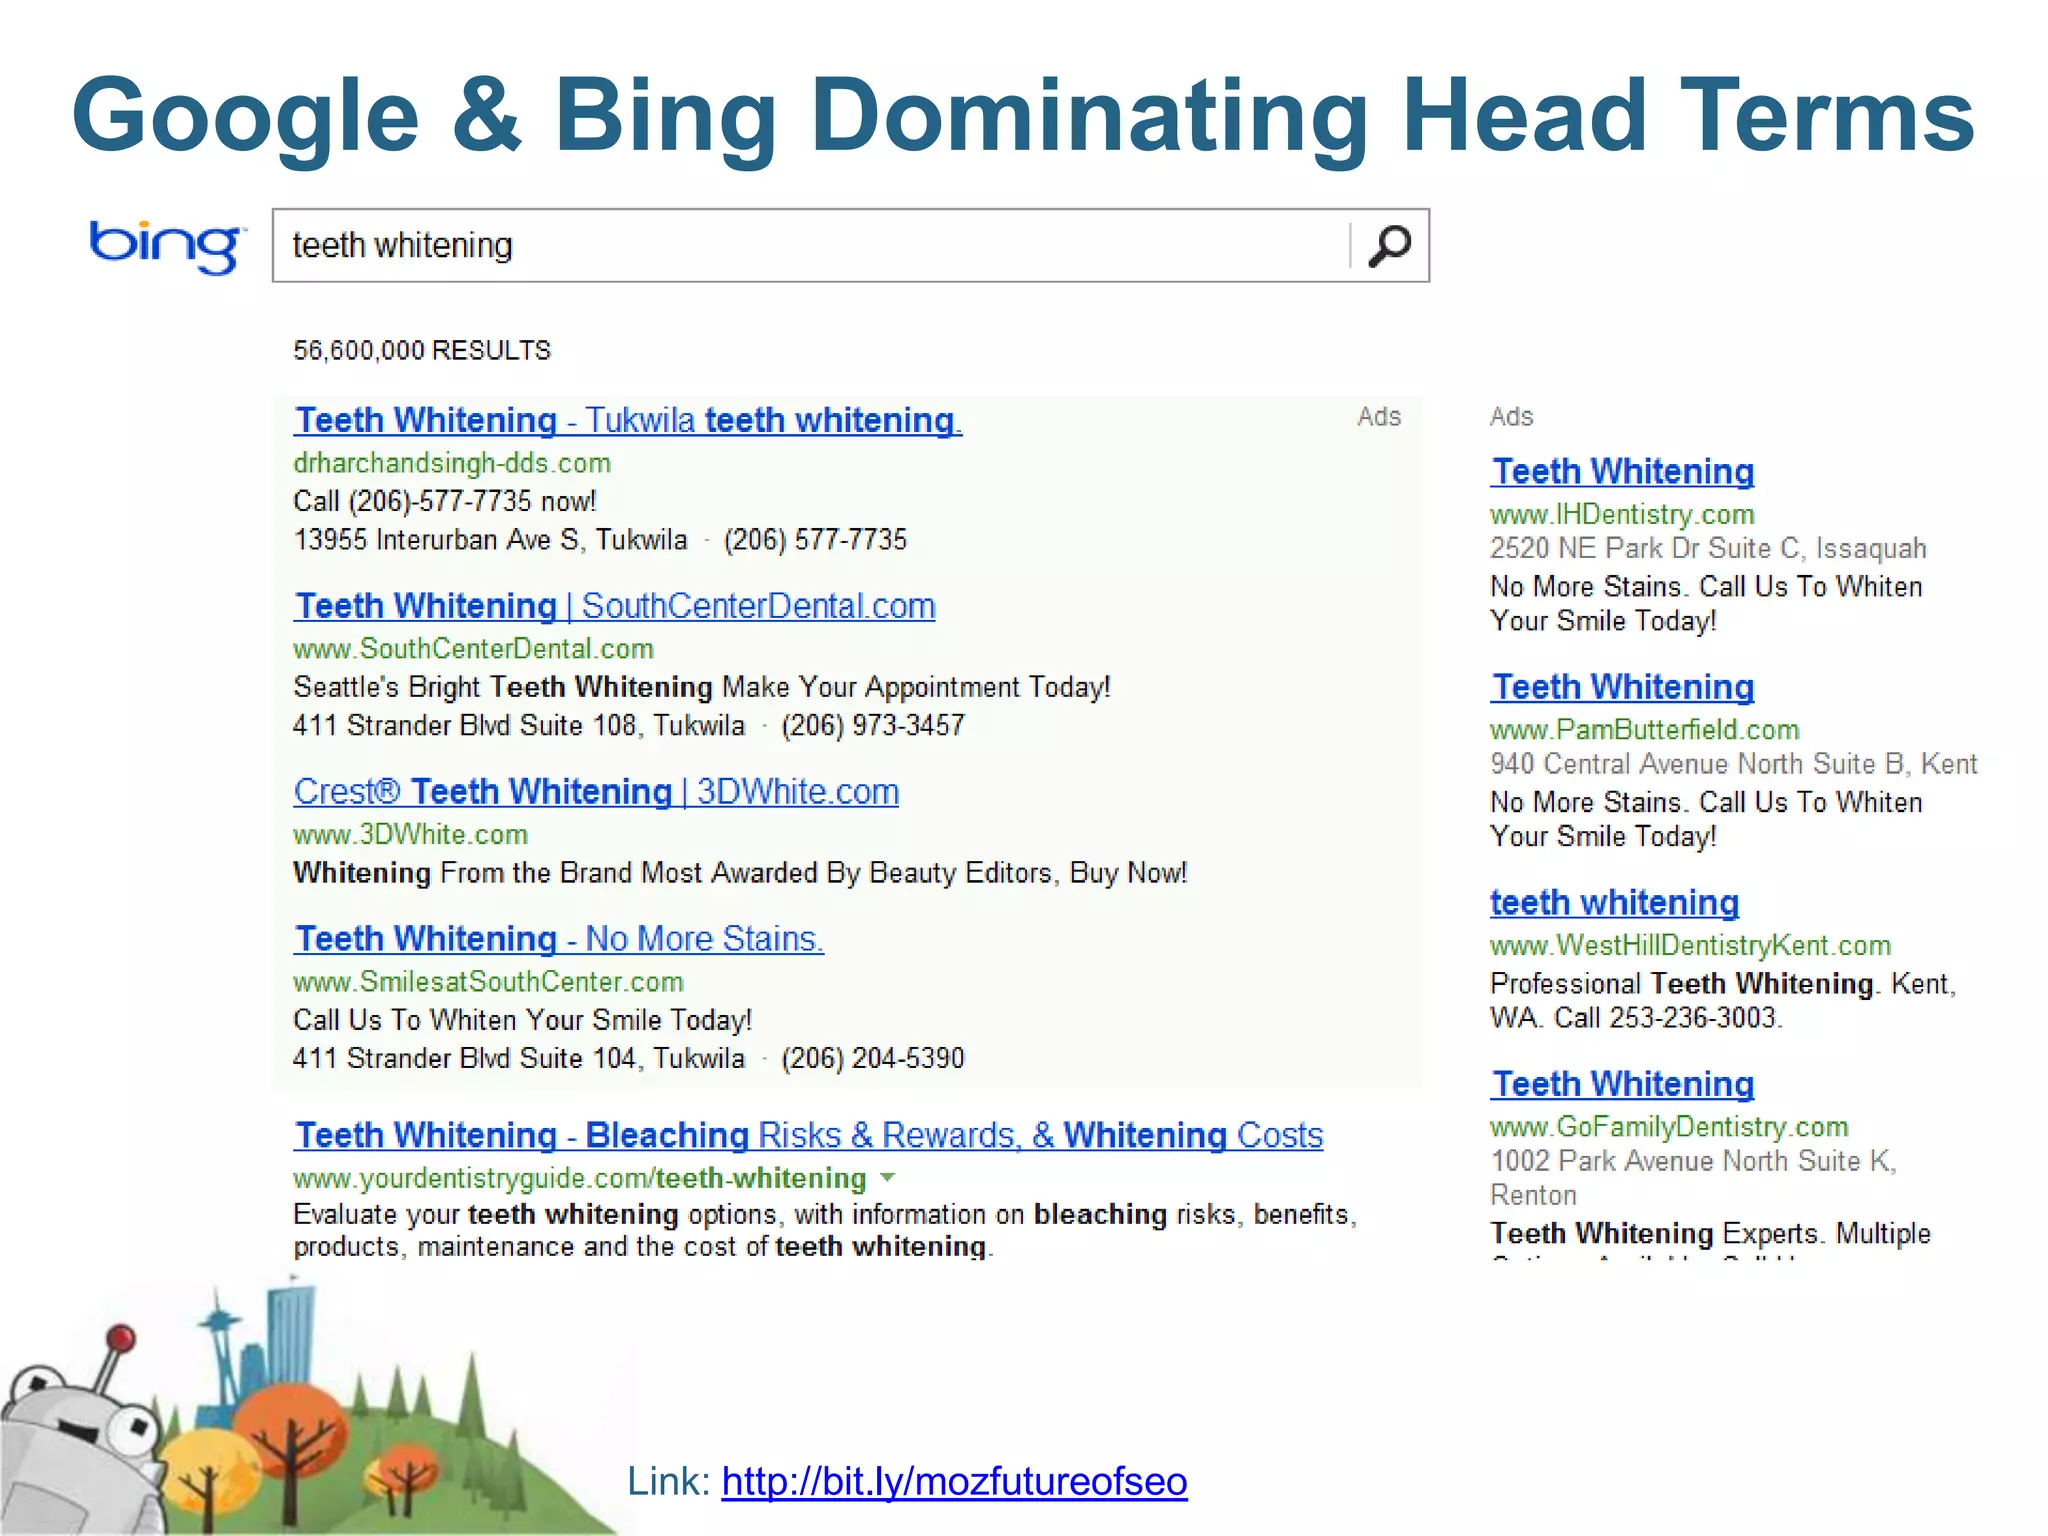Click the '56,600,000 RESULTS' count text

tap(422, 350)
